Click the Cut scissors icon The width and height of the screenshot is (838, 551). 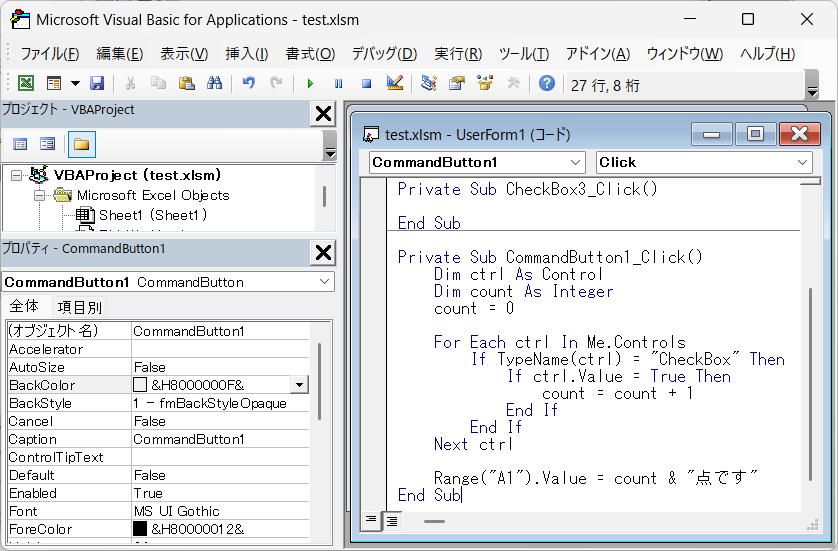(130, 83)
